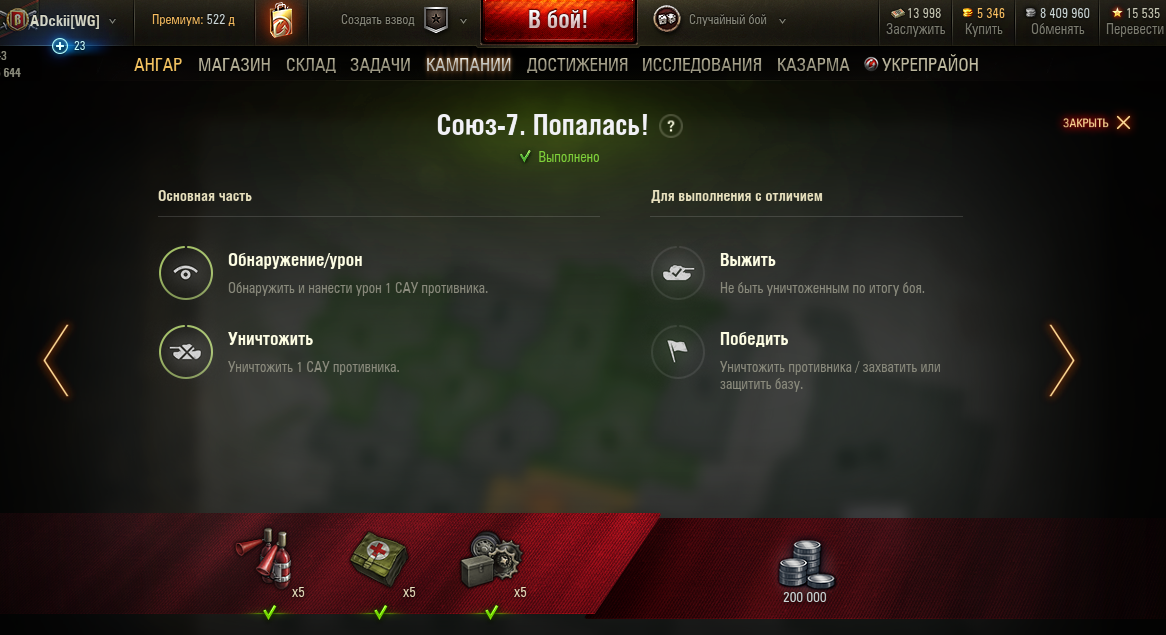Click the red В бой! button
1166x635 pixels.
(x=558, y=20)
